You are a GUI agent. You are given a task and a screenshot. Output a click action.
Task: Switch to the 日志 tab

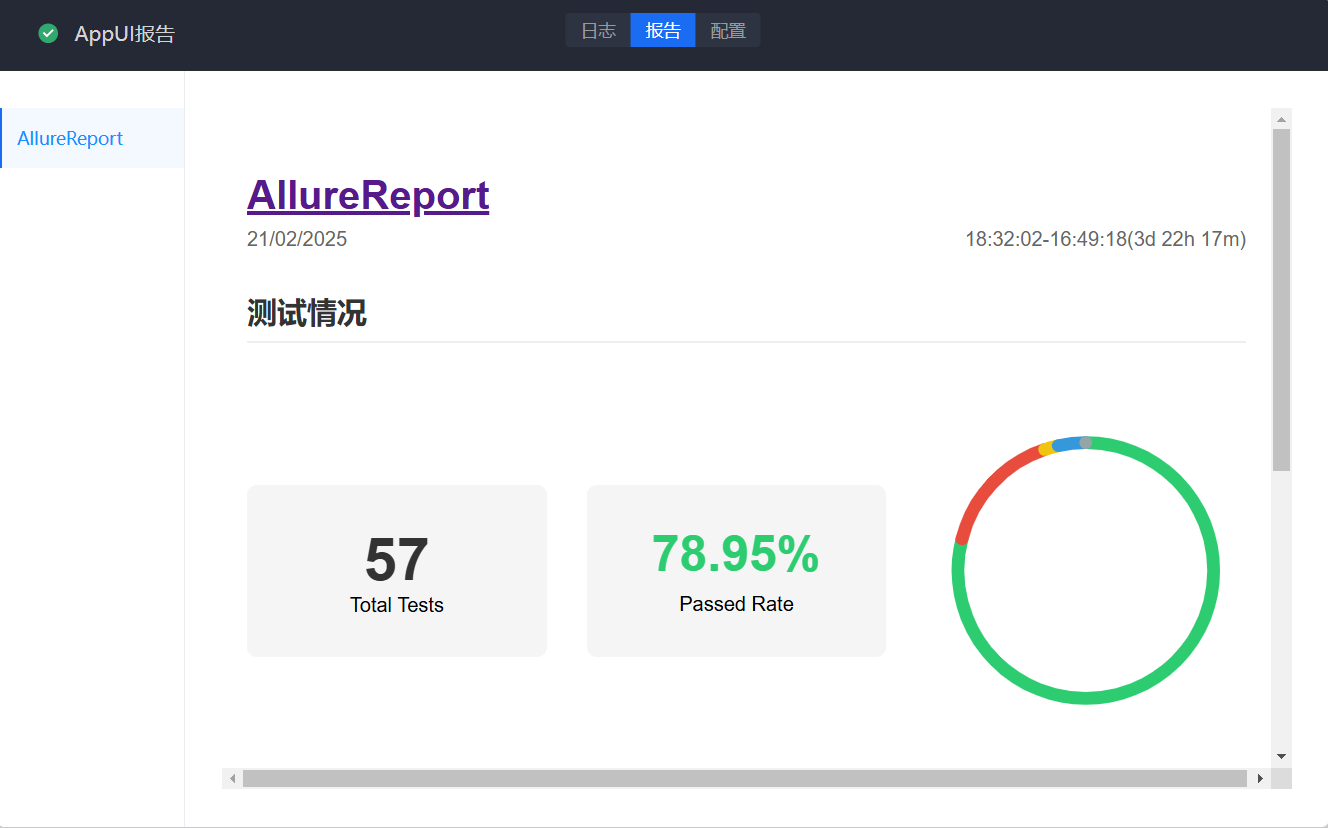coord(598,30)
